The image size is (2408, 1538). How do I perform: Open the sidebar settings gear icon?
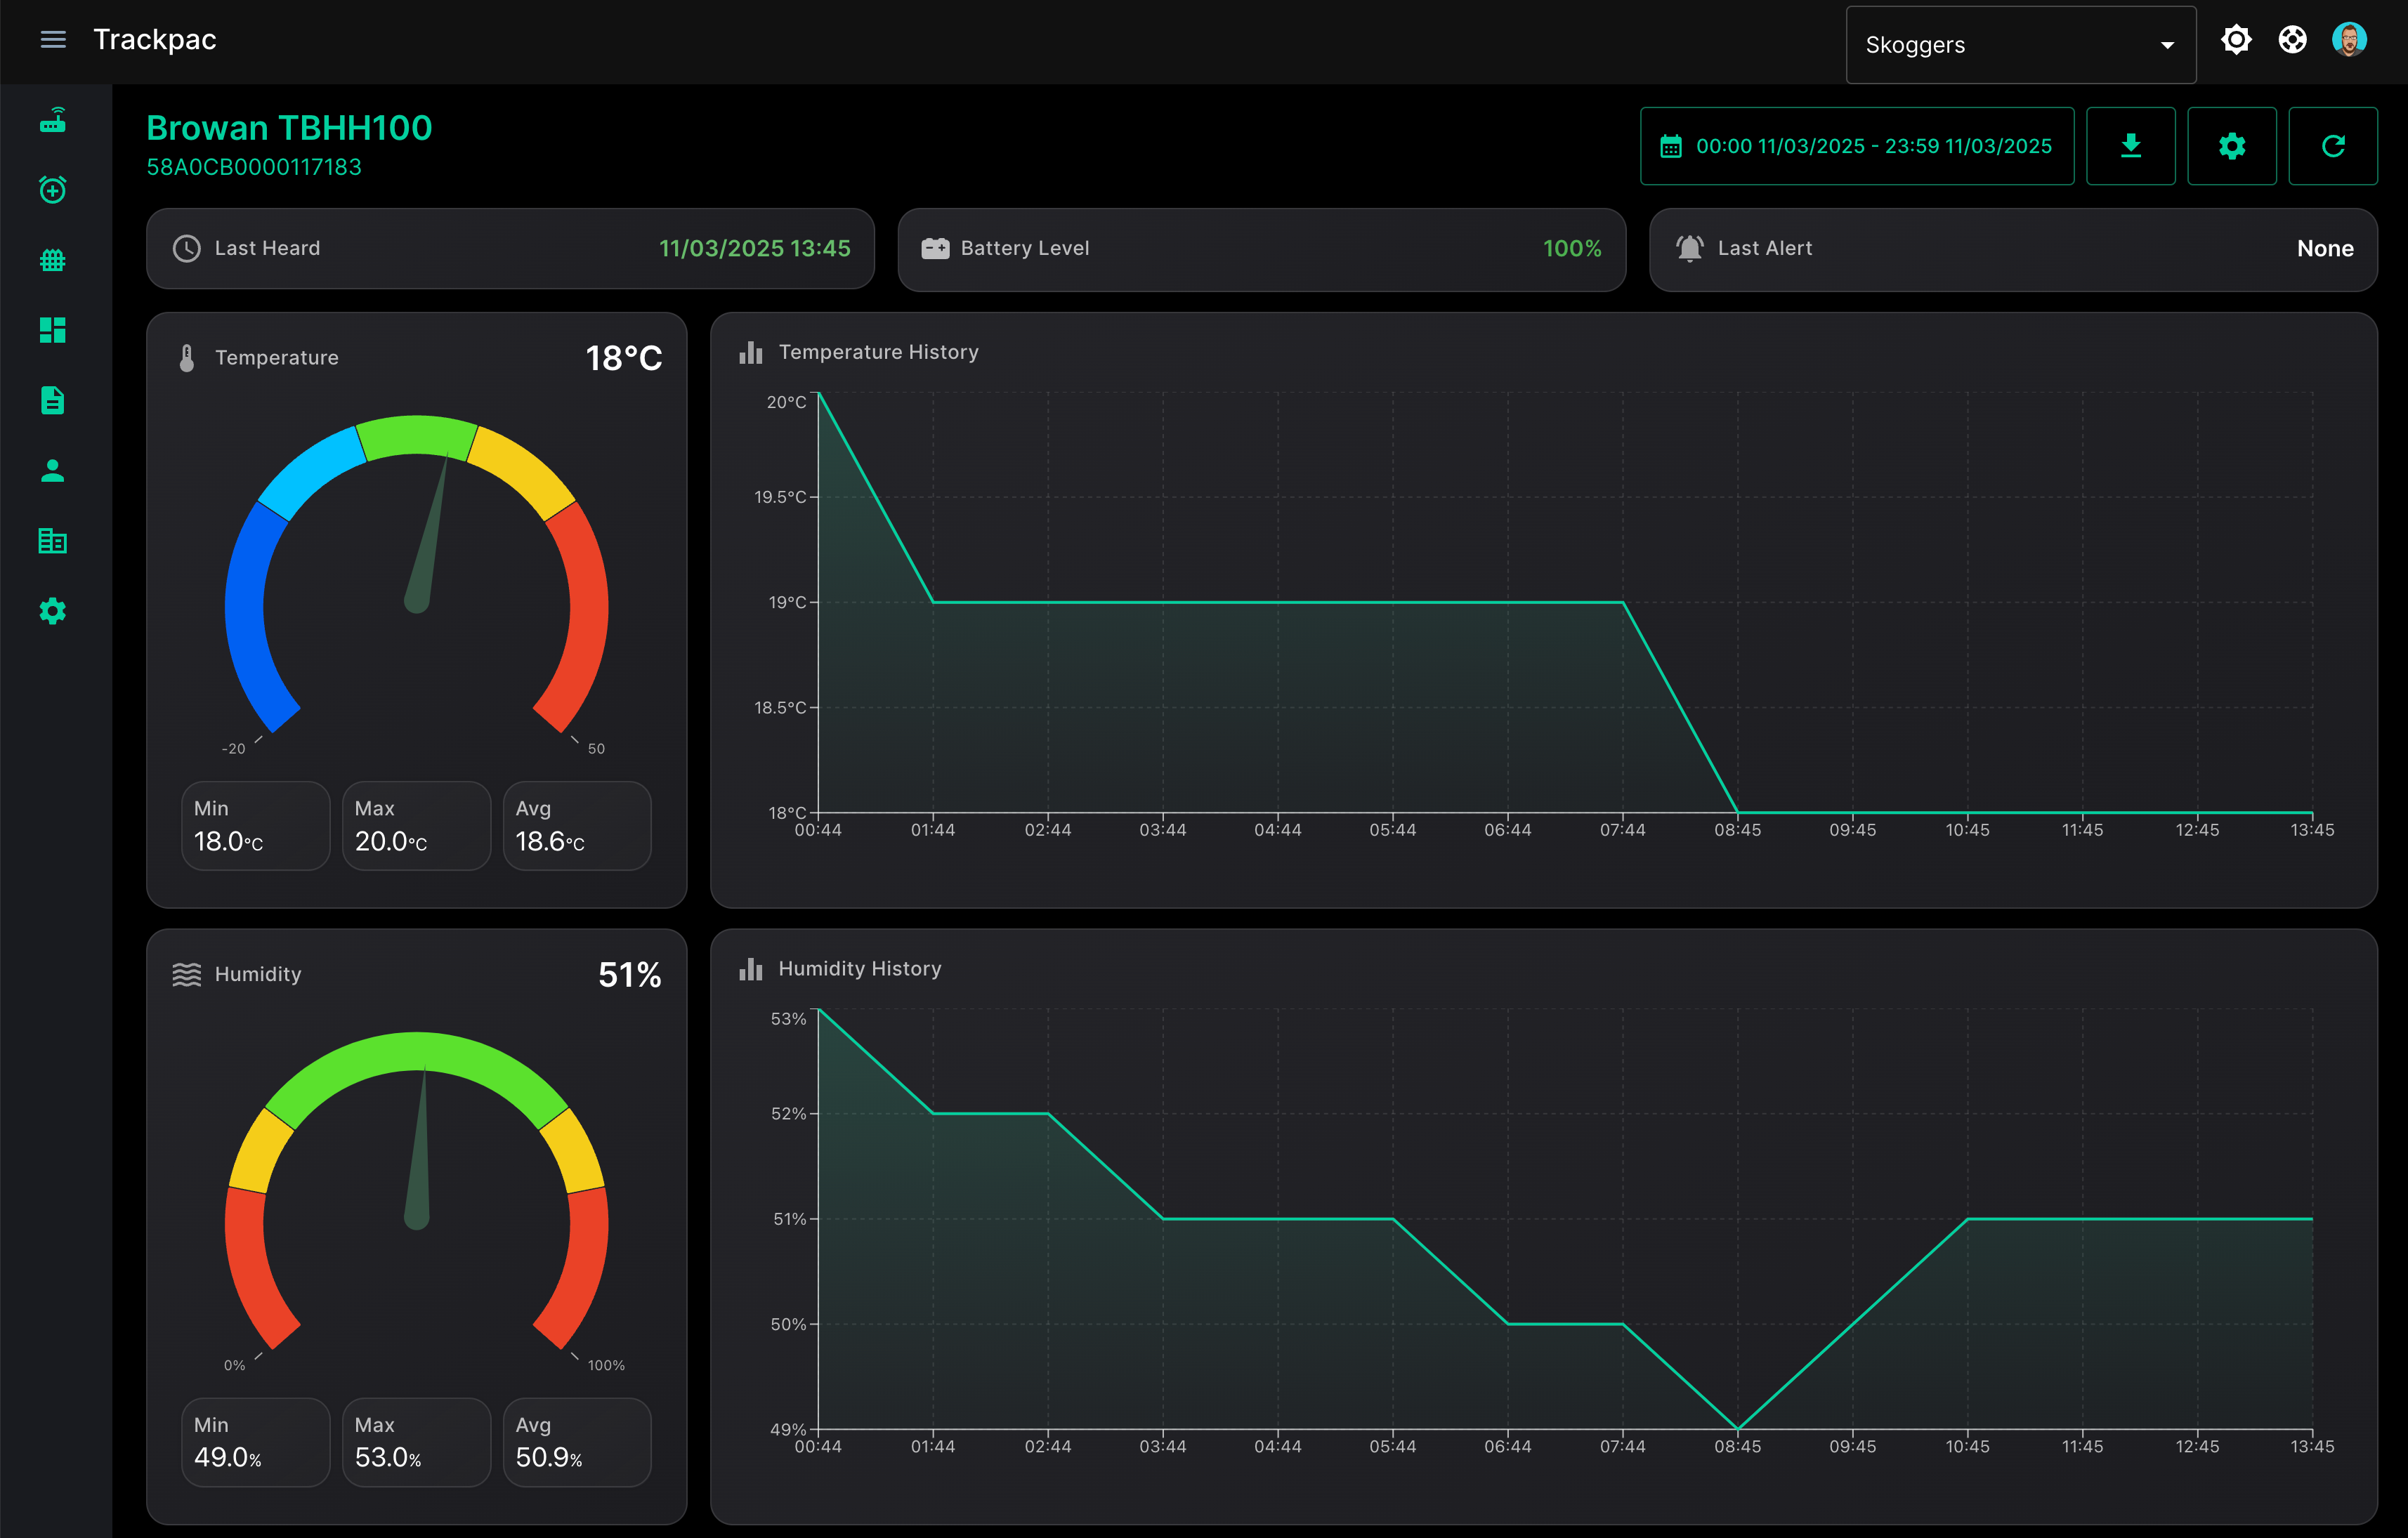coord(53,611)
